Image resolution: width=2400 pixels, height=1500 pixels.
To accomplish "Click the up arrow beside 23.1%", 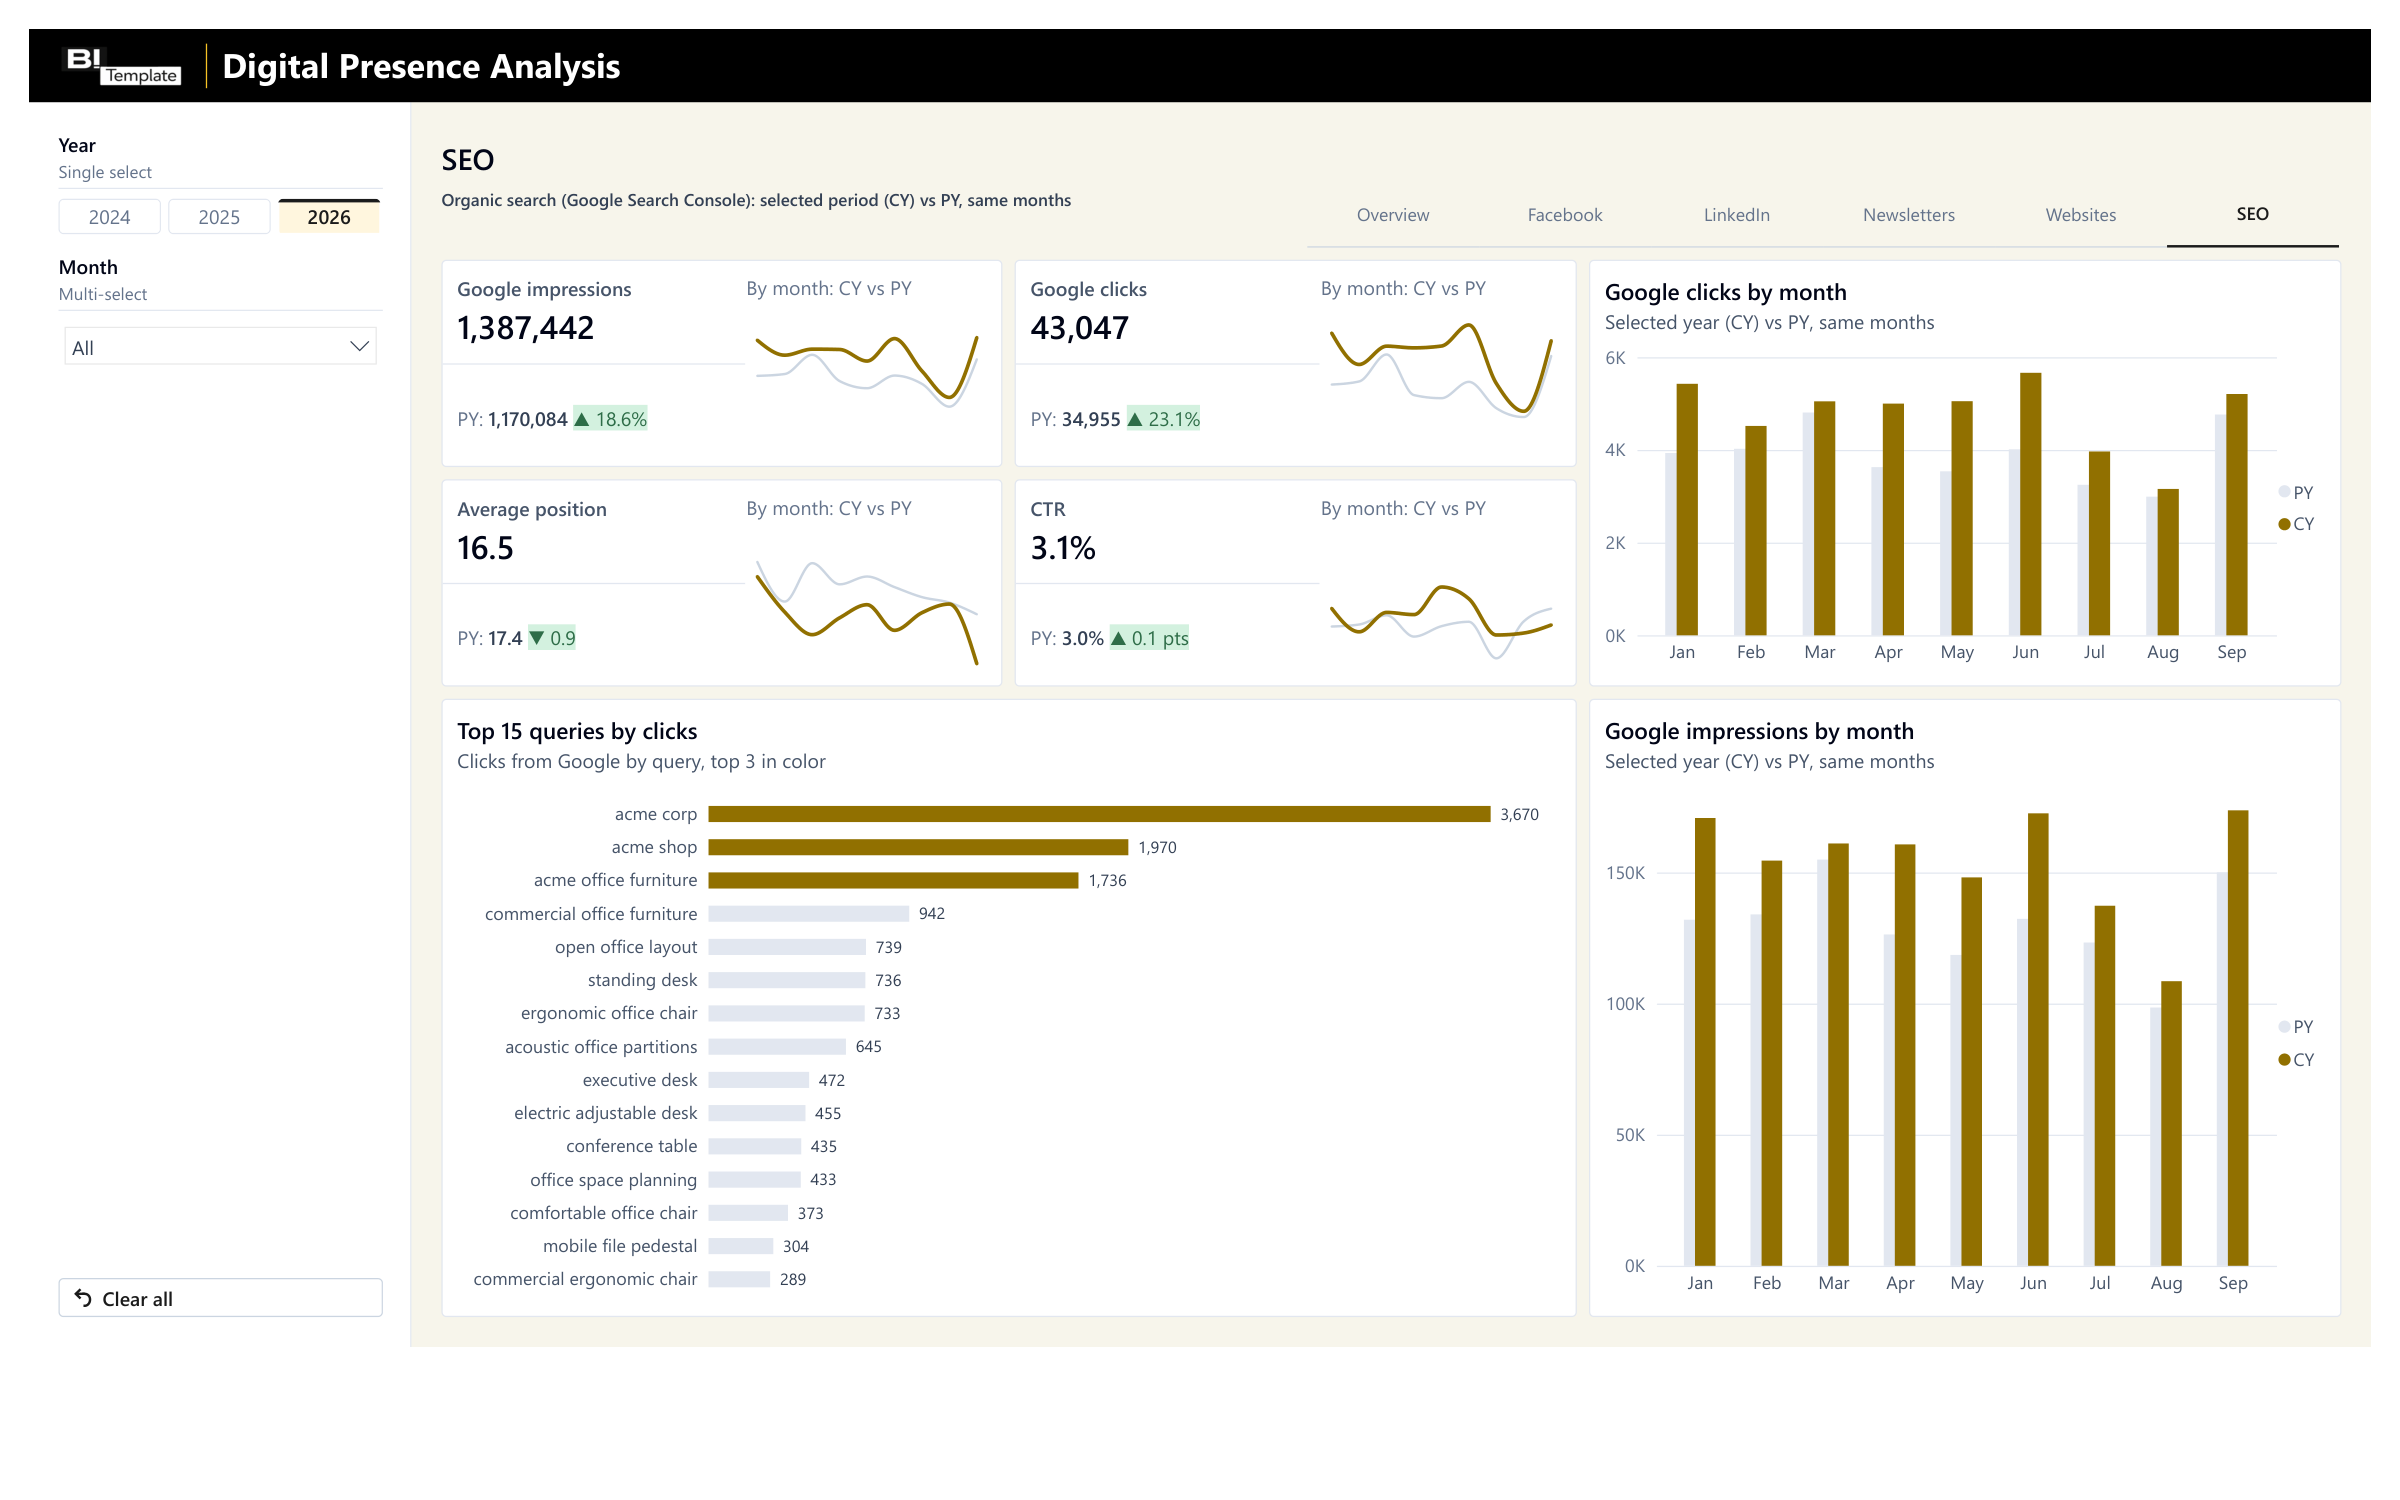I will pos(1135,420).
